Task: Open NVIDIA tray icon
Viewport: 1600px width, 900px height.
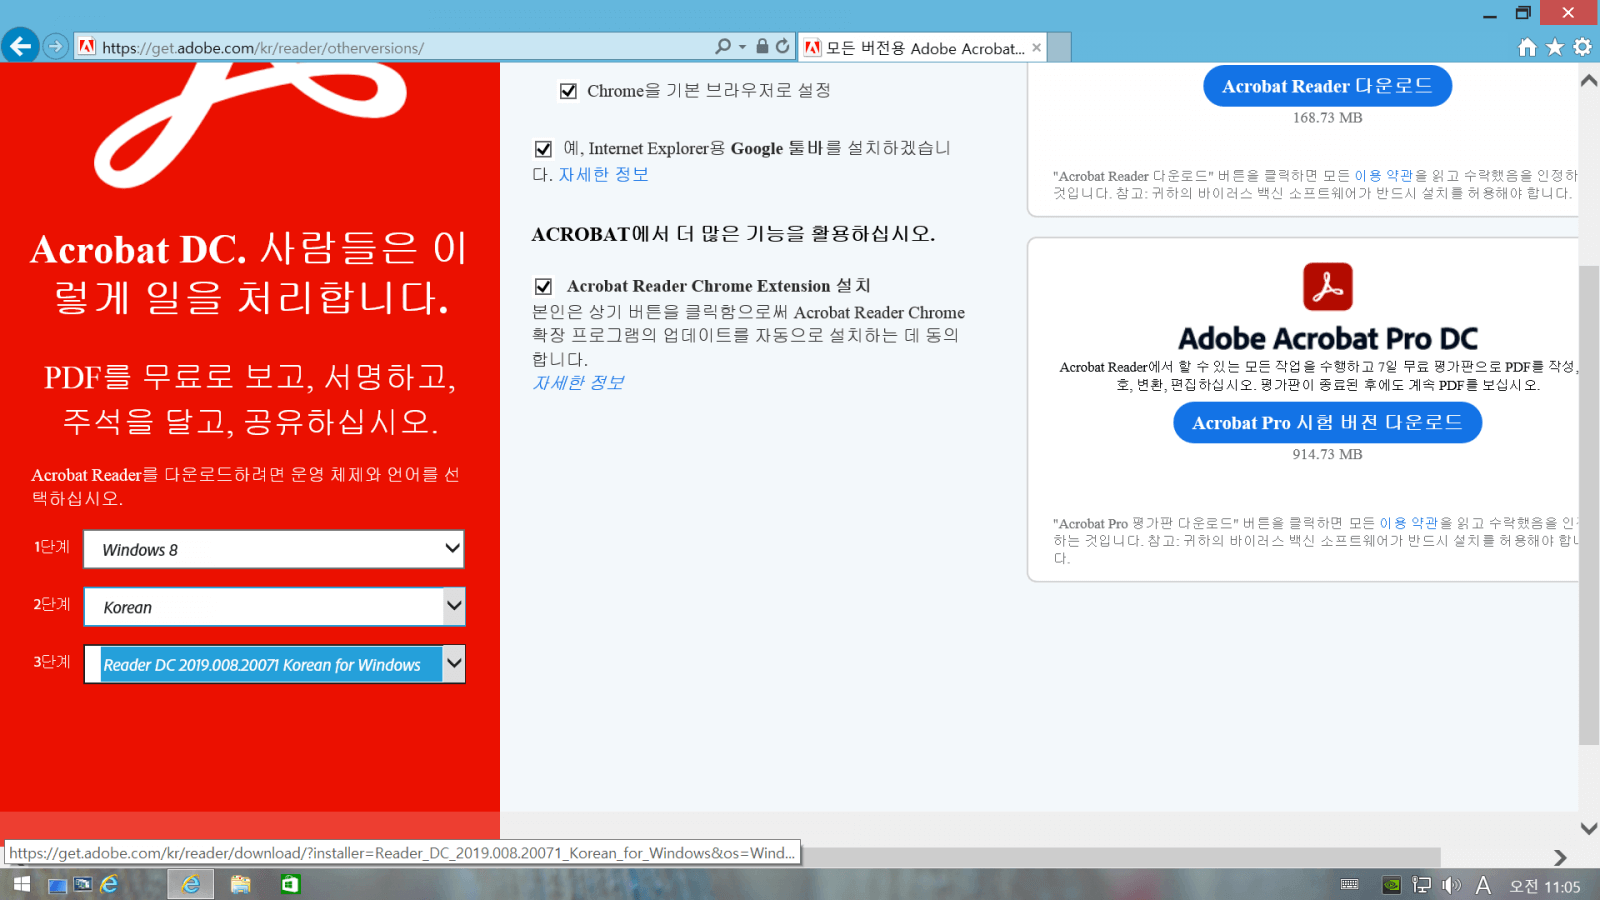Action: (x=1391, y=884)
